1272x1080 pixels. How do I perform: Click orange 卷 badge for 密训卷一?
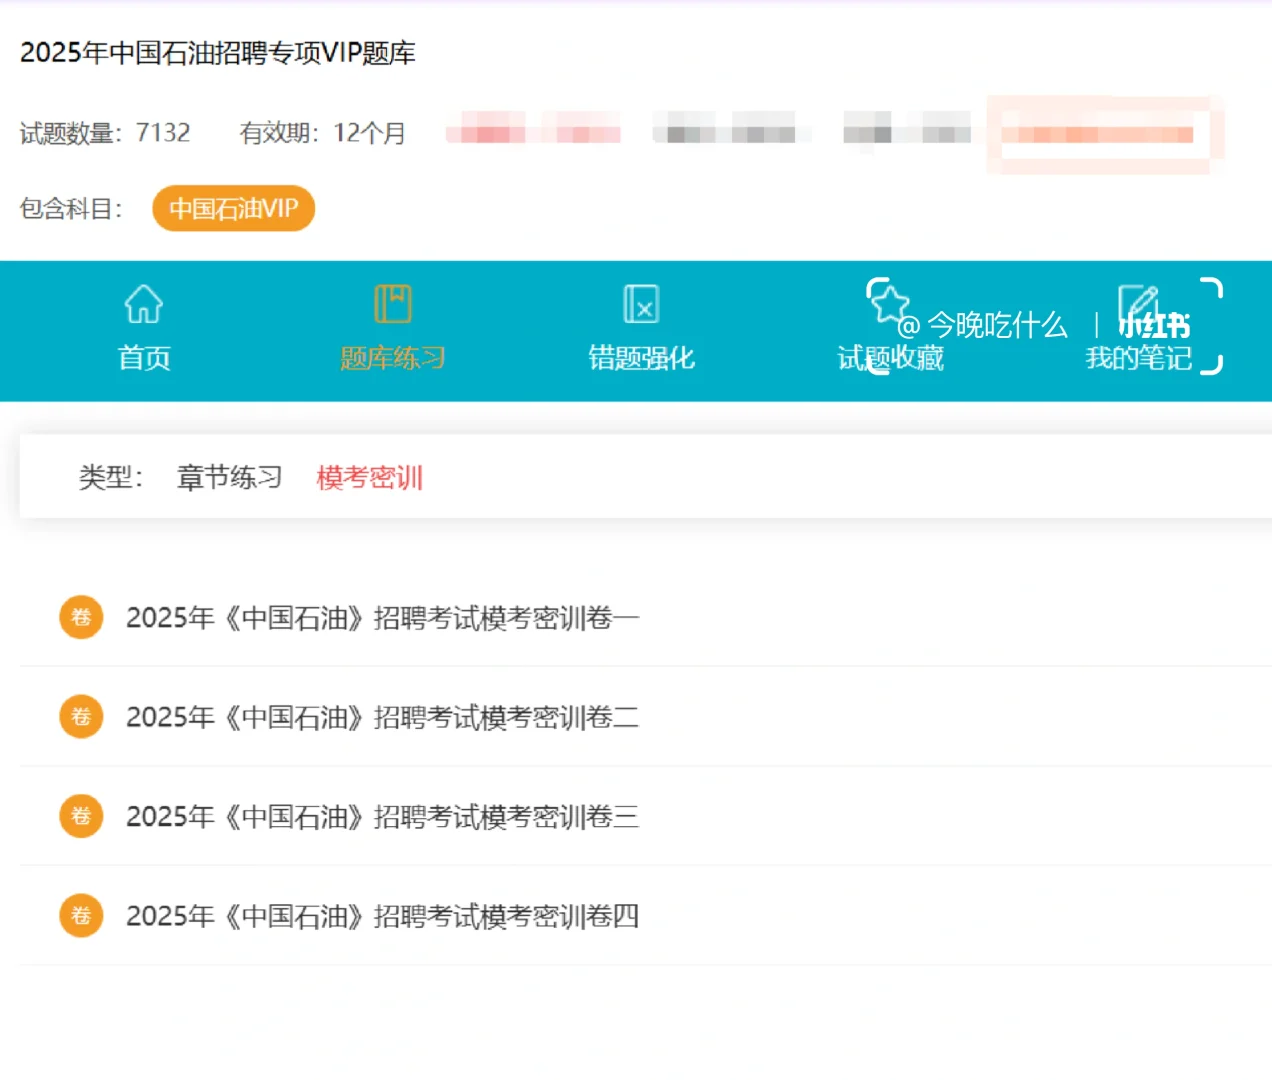pyautogui.click(x=81, y=617)
